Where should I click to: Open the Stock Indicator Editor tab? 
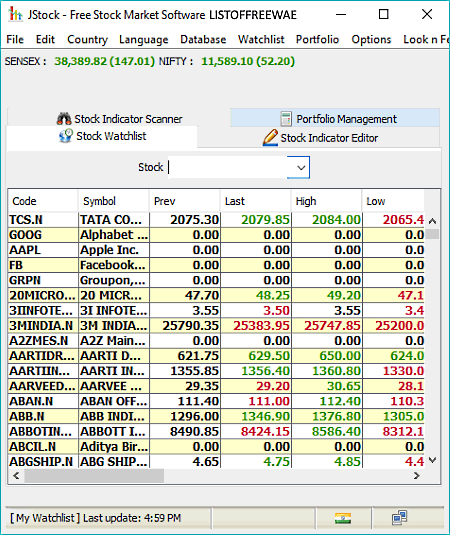pos(320,138)
